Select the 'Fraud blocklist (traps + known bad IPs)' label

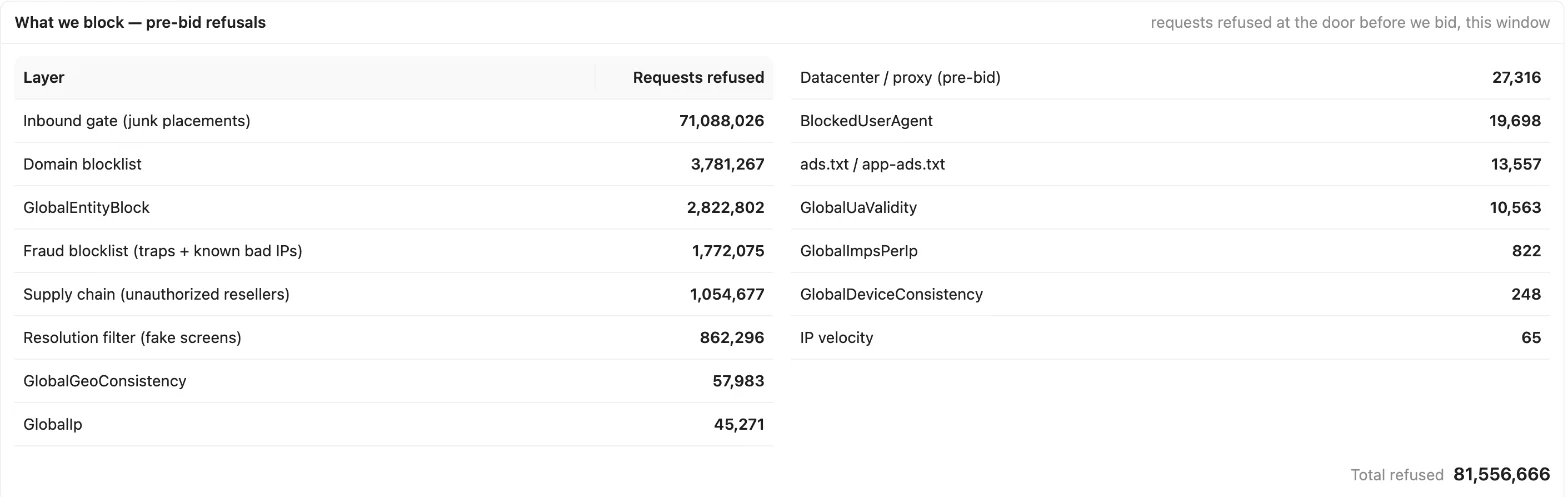click(x=163, y=251)
